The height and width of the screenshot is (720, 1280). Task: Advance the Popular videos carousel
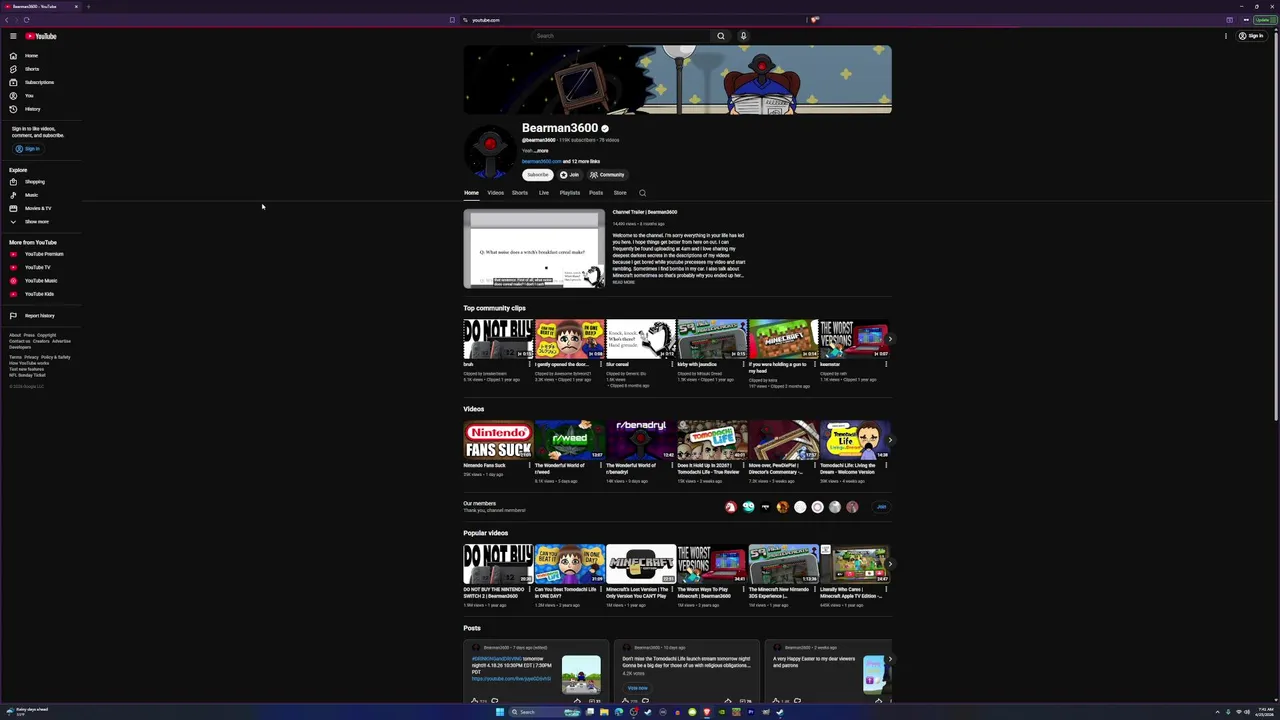tap(890, 564)
